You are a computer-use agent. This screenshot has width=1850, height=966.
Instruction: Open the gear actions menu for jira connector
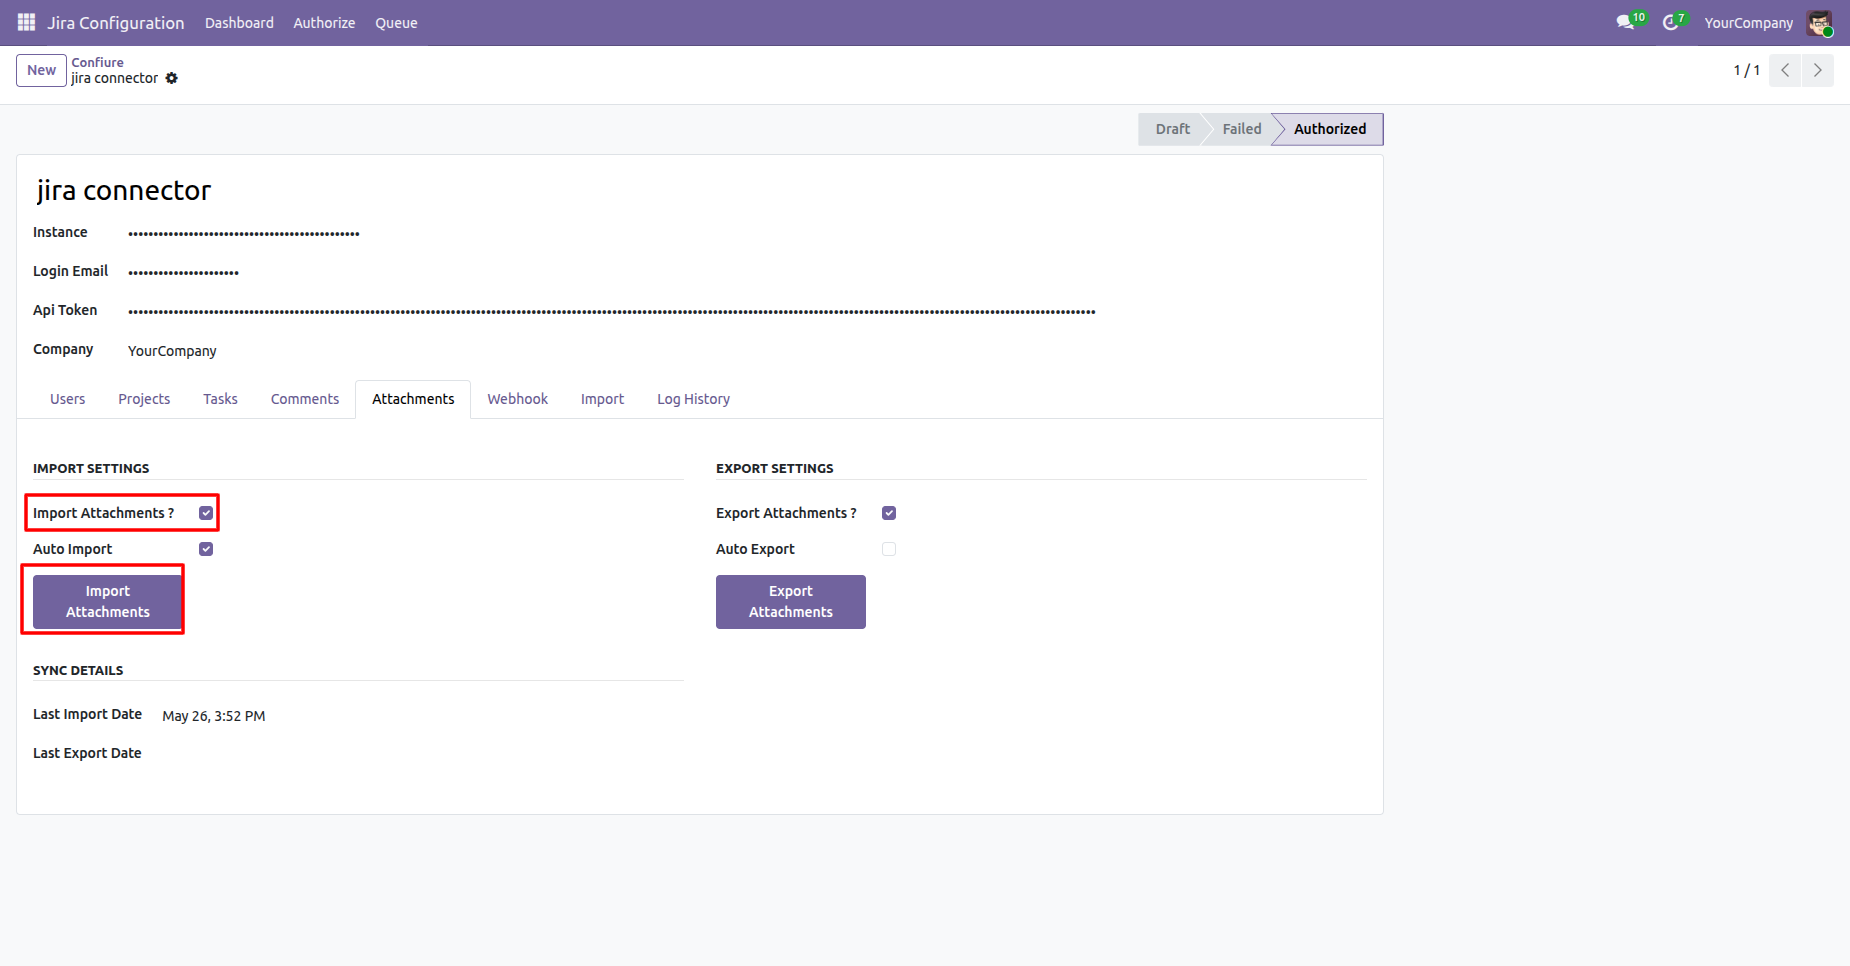click(172, 78)
